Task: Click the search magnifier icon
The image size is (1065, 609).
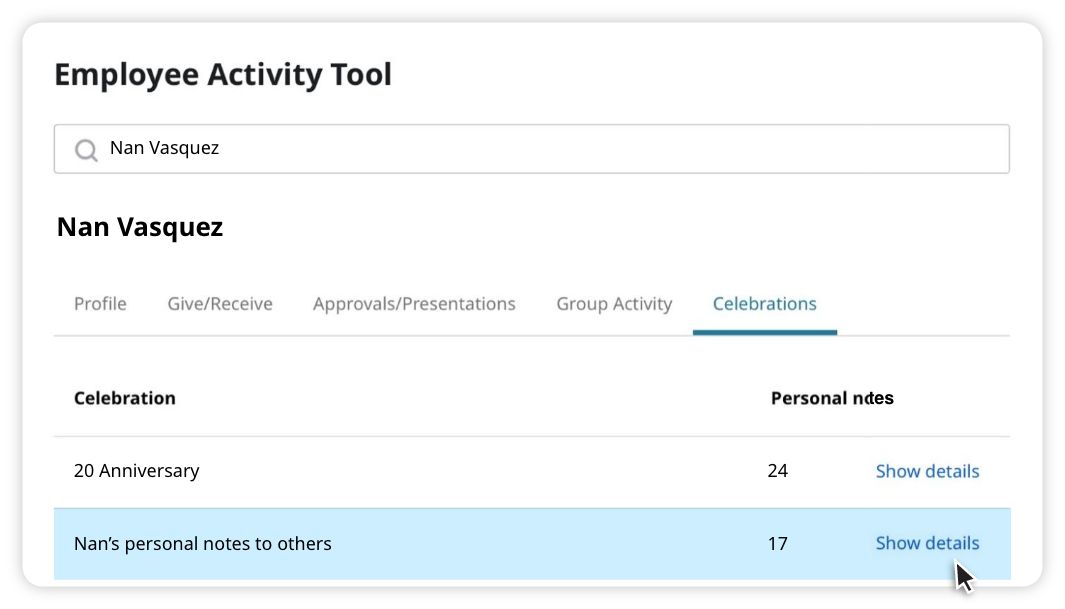Action: pyautogui.click(x=86, y=149)
